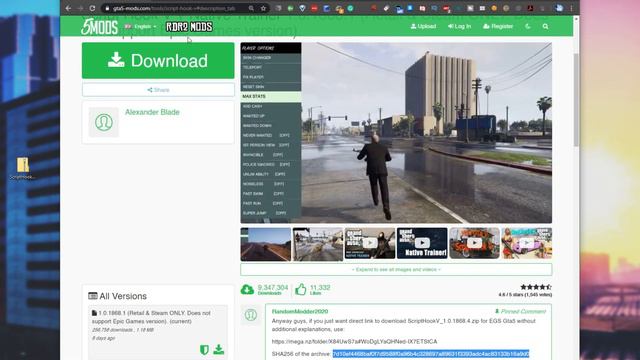Click the 9,347,304 downloads count
The image size is (640, 360).
[273, 287]
